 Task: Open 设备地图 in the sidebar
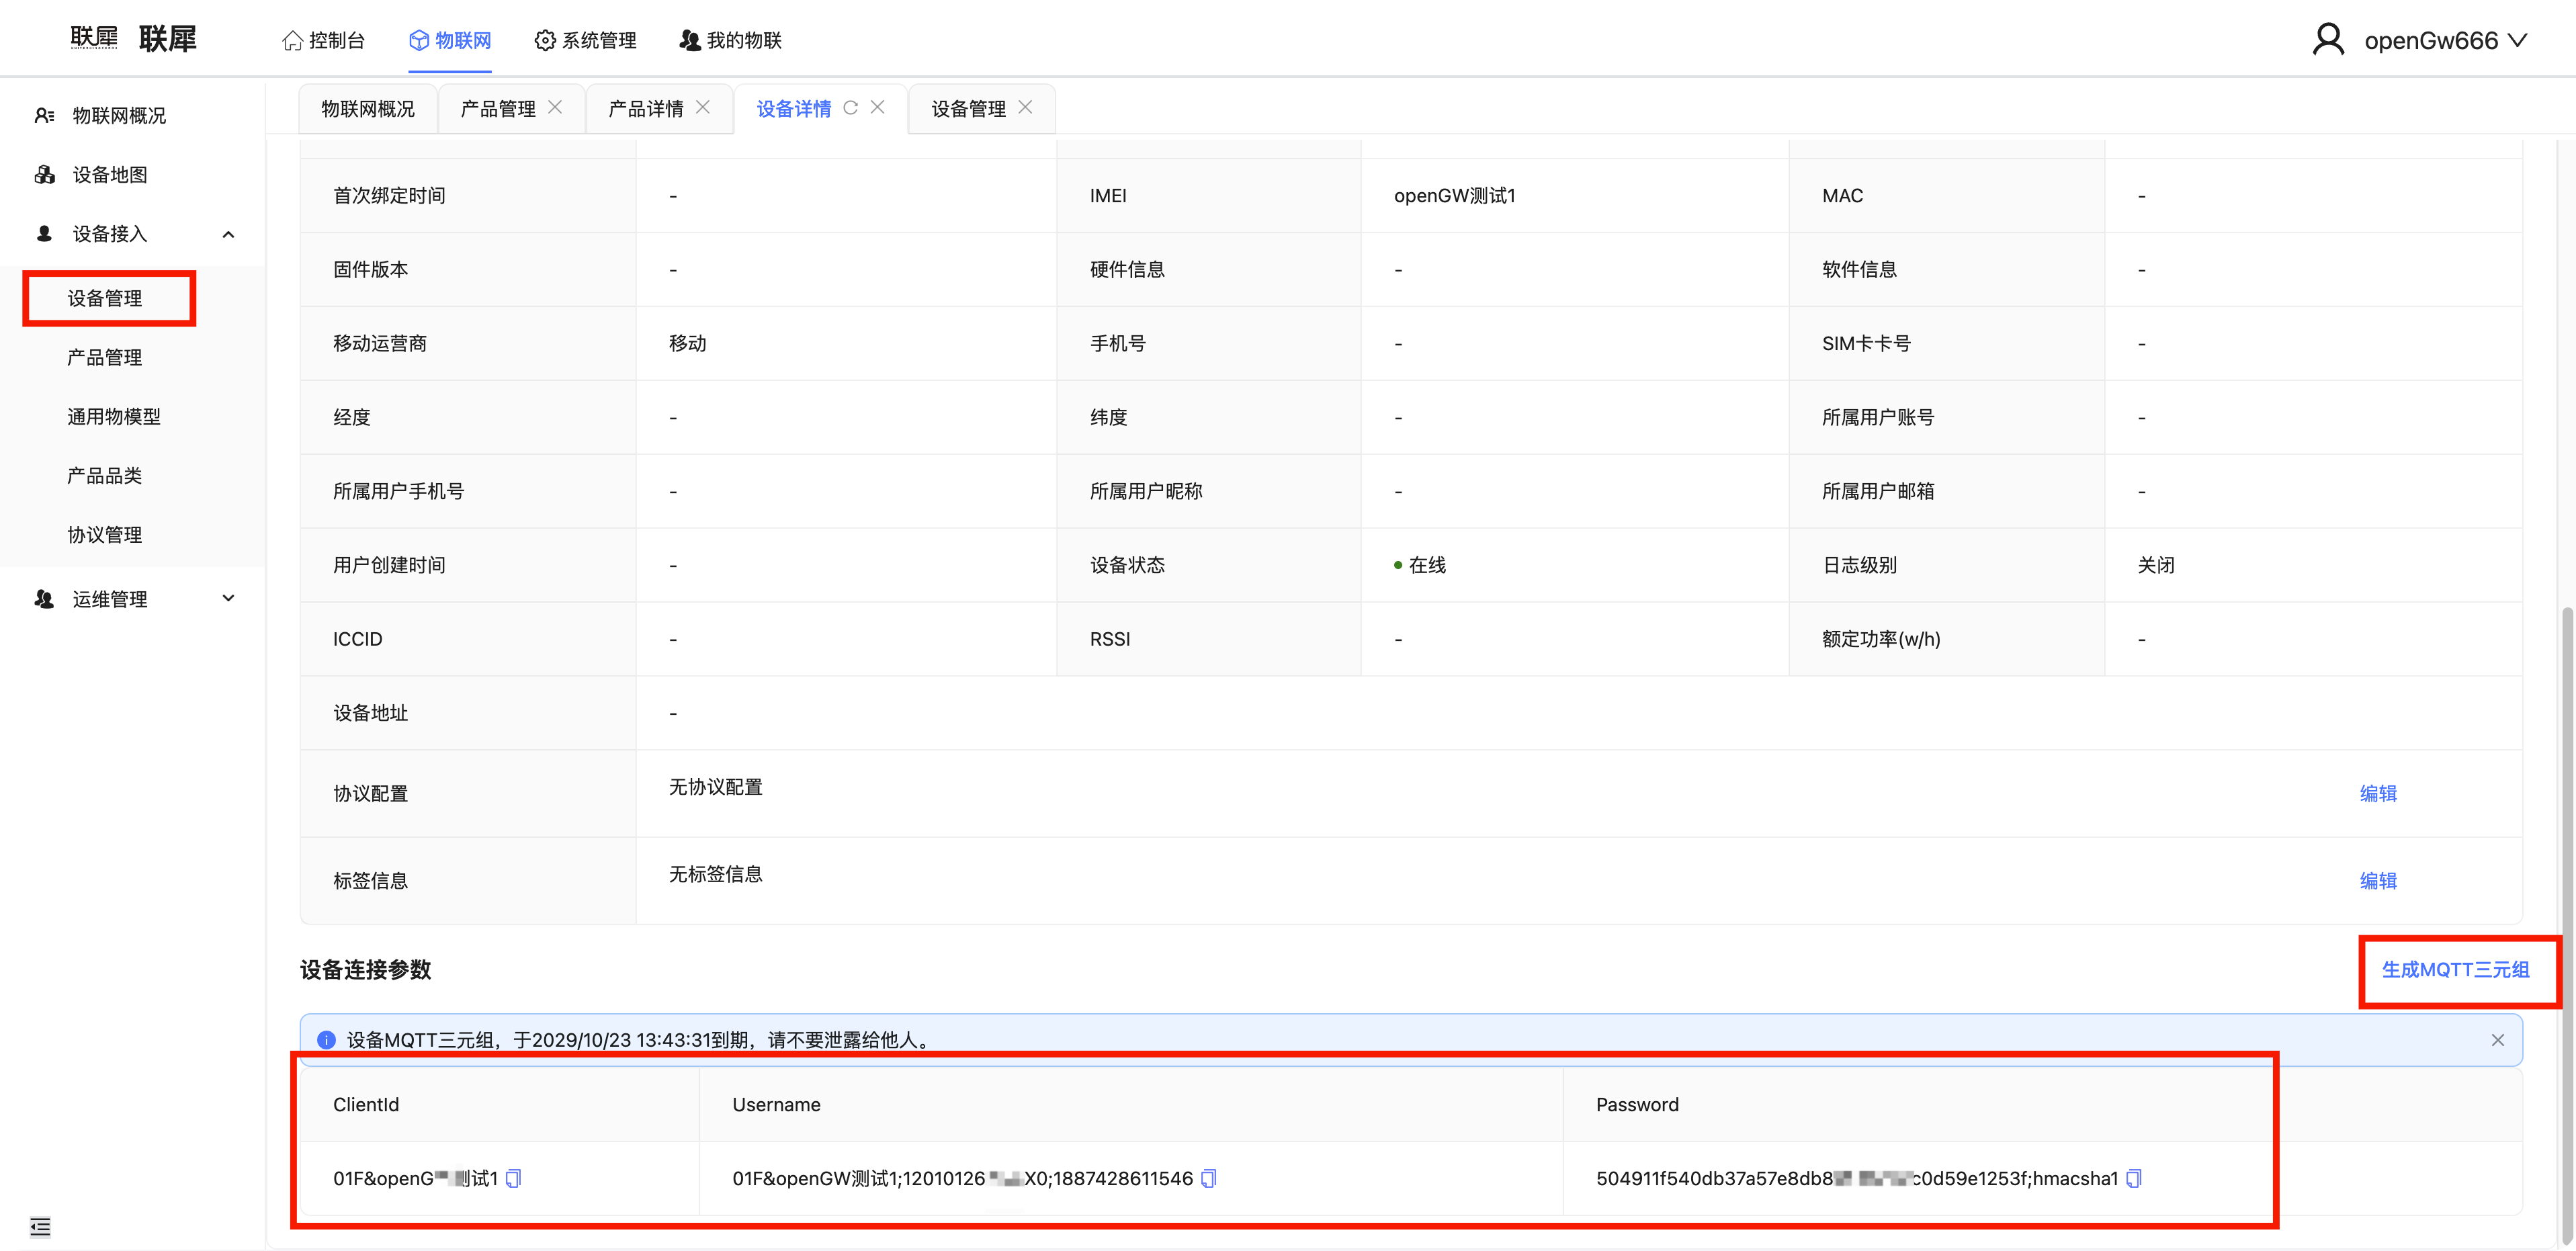(x=110, y=175)
